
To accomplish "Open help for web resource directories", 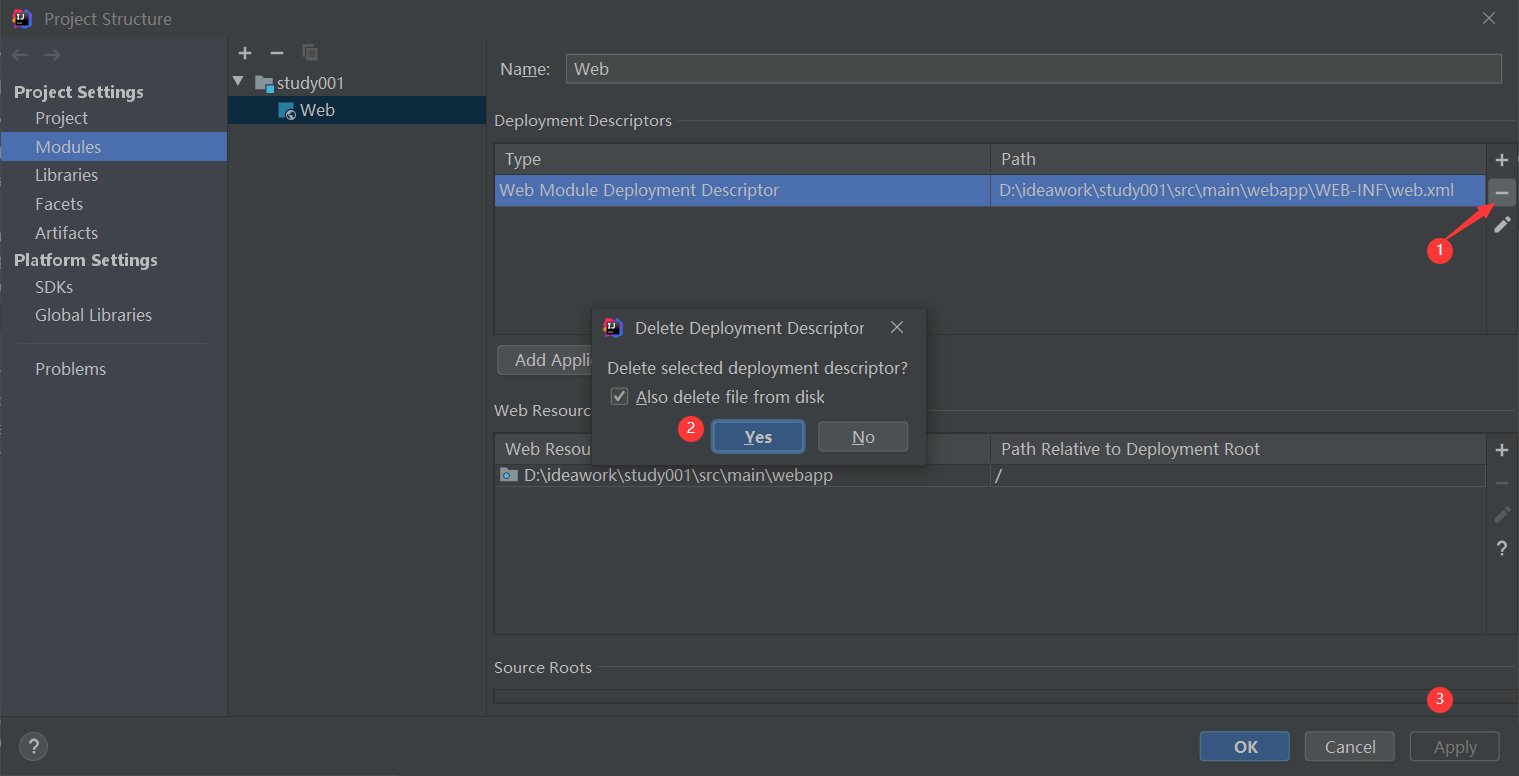I will tap(1501, 548).
